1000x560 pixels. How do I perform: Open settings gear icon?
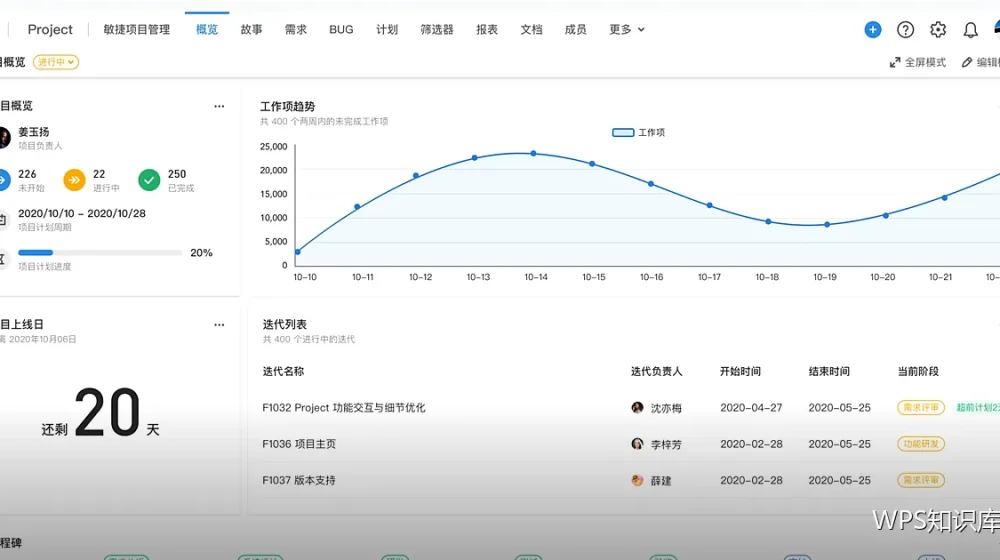pos(938,29)
